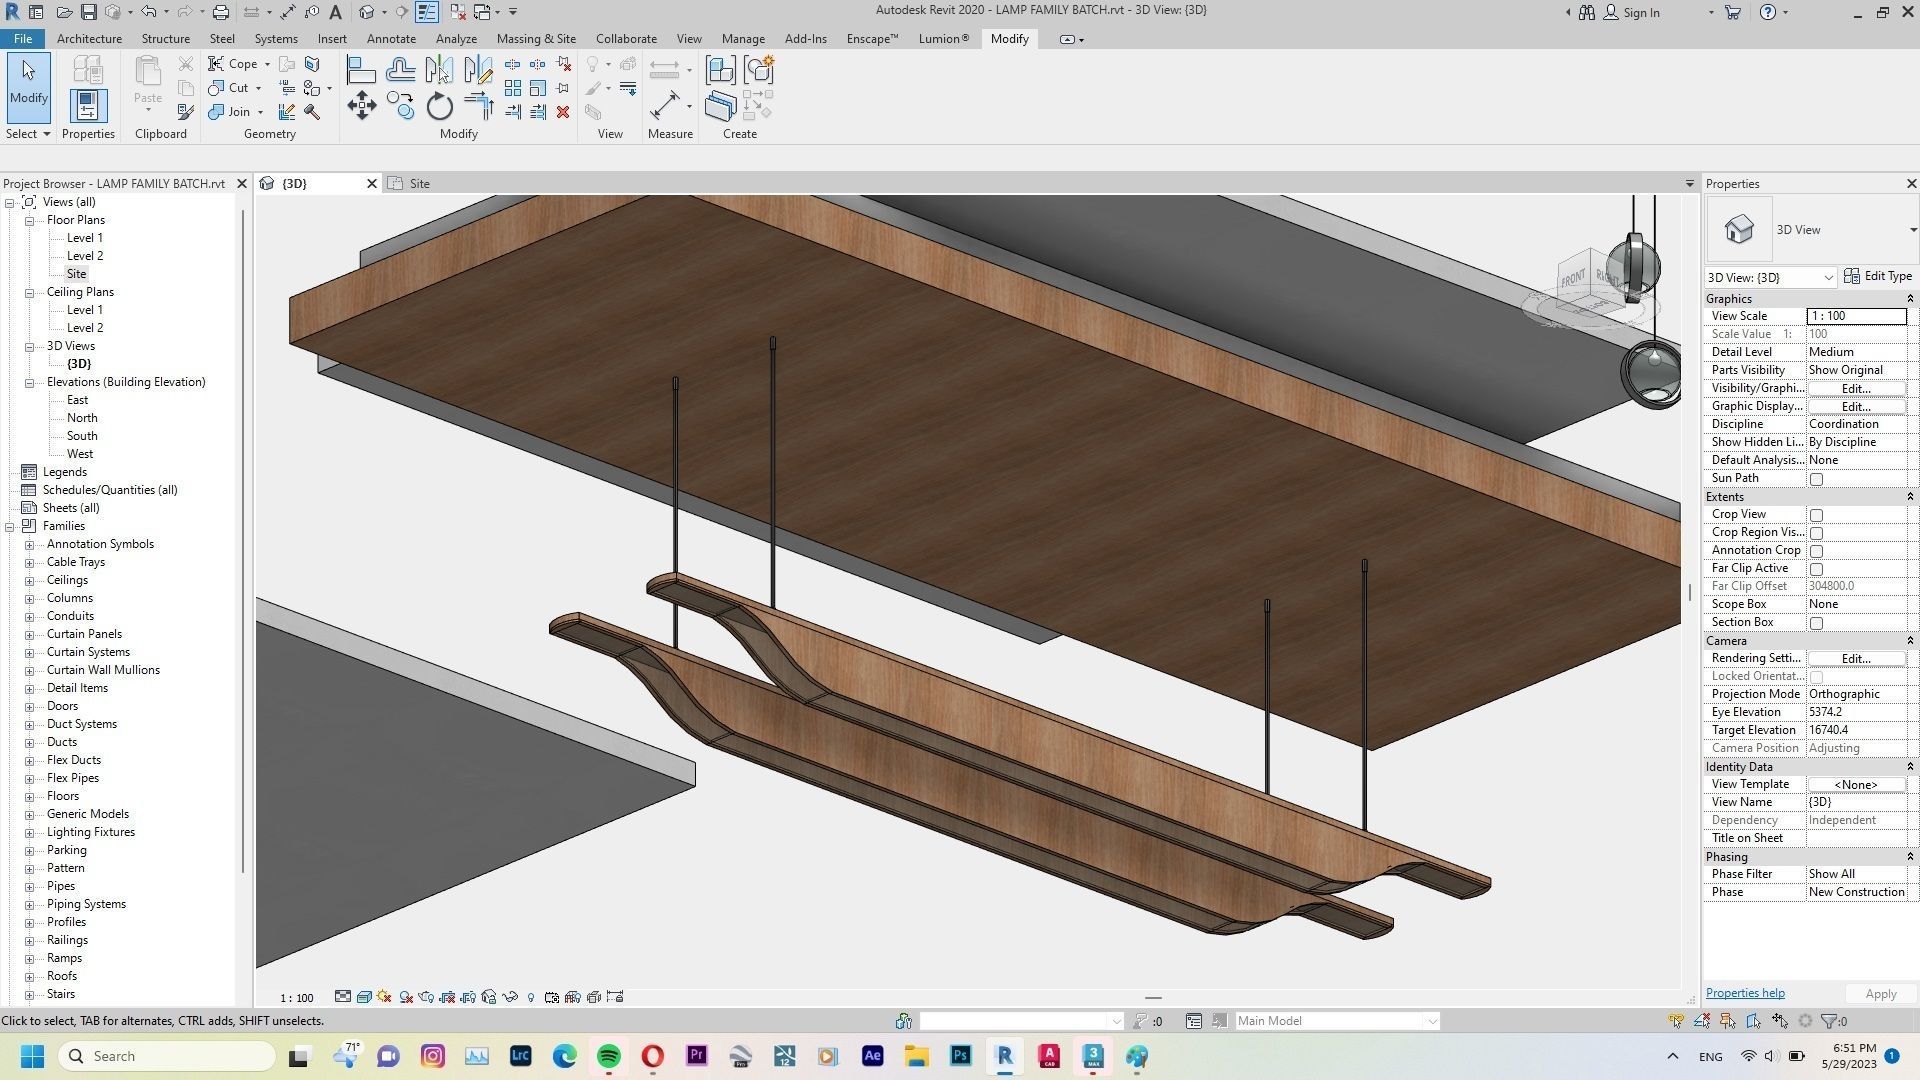The image size is (1920, 1080).
Task: Select the Mirror - Pick Axis tool
Action: (x=439, y=70)
